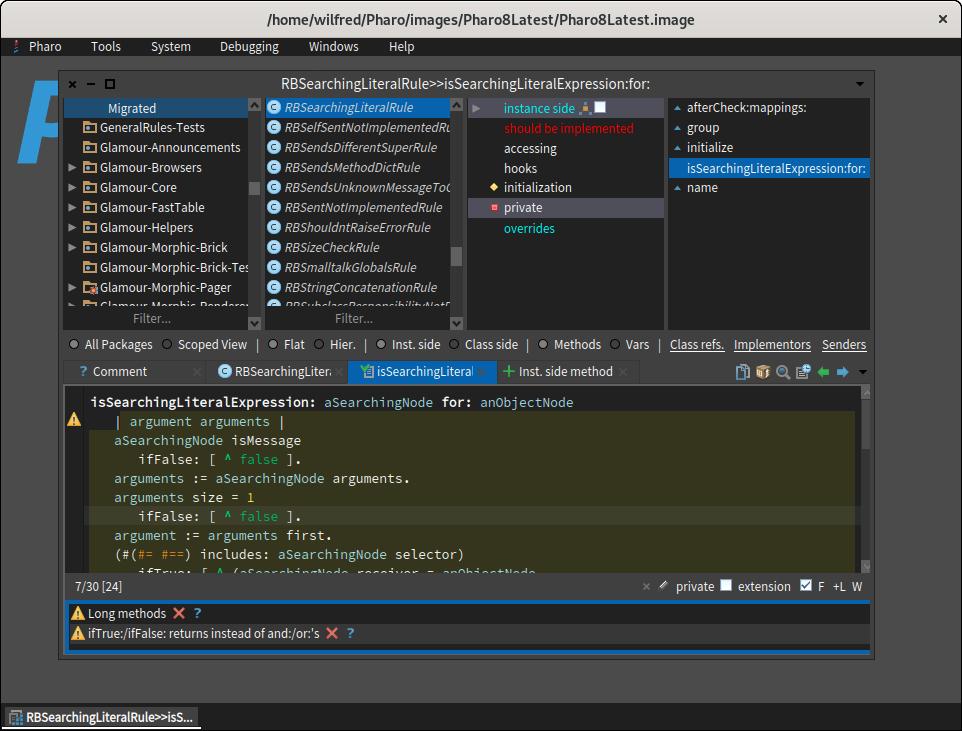The image size is (962, 731).
Task: Click the green back navigation arrow
Action: point(823,372)
